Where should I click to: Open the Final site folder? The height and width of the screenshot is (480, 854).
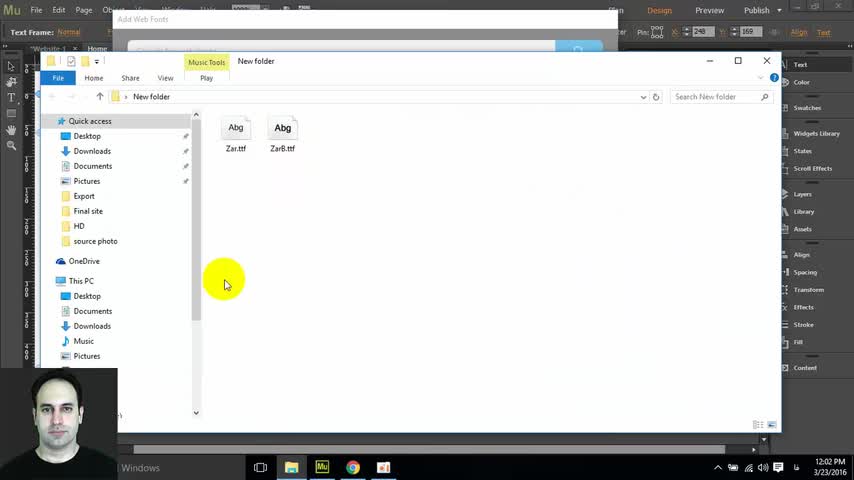(88, 211)
